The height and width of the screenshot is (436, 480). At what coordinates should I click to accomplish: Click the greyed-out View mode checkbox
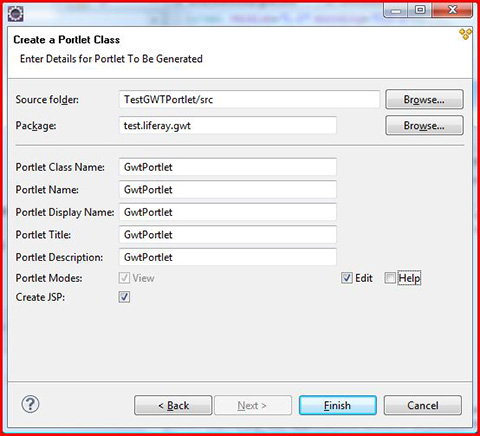(x=124, y=278)
